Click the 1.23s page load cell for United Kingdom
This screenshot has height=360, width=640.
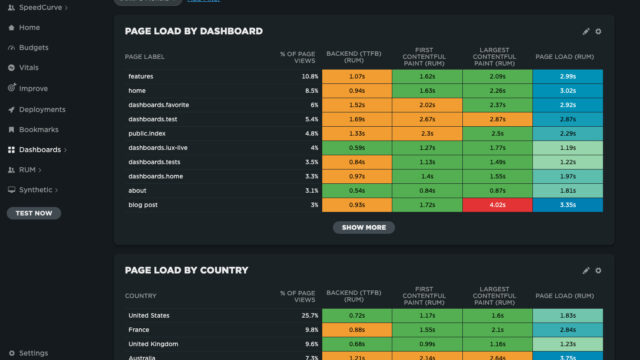[x=568, y=344]
